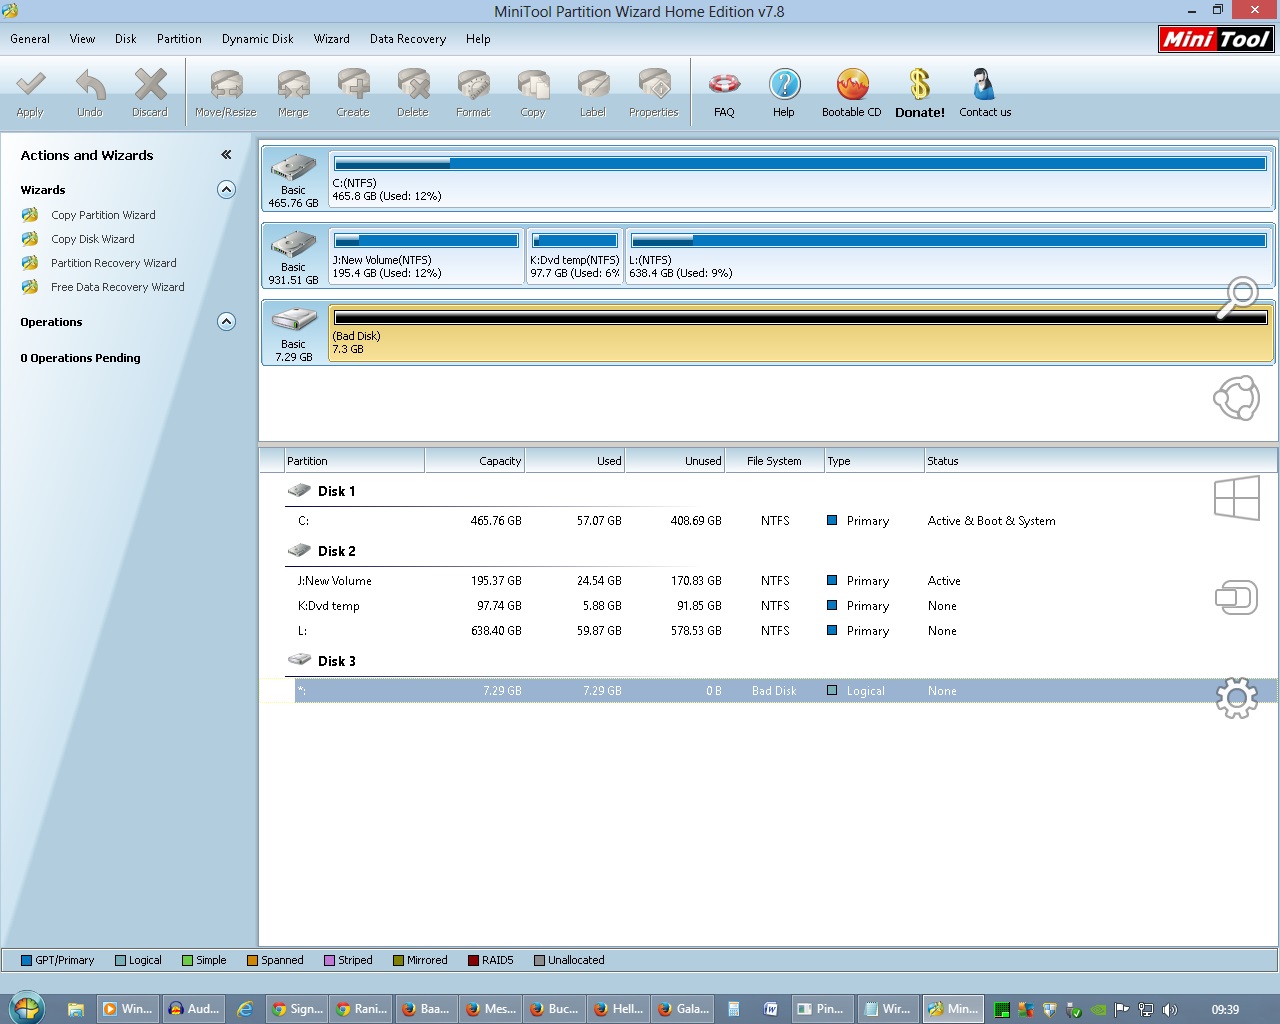1280x1024 pixels.
Task: Click the GPT/Primary legend swatch
Action: point(27,960)
